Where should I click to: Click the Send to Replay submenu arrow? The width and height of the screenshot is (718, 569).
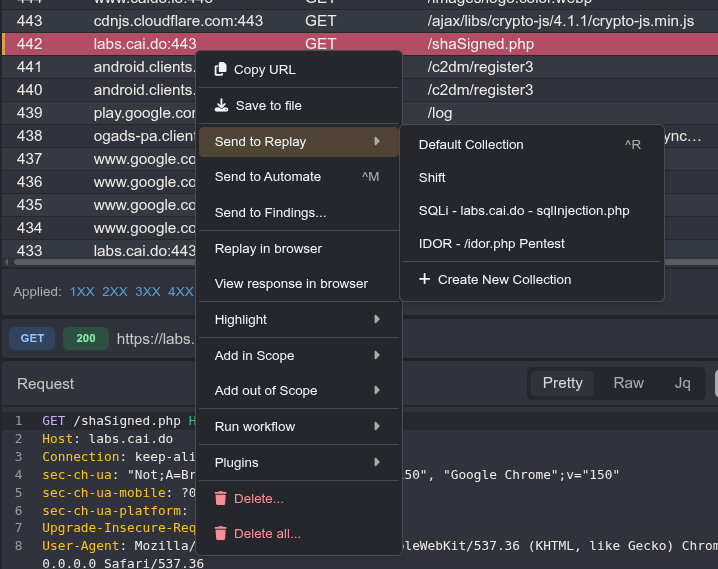click(x=377, y=141)
